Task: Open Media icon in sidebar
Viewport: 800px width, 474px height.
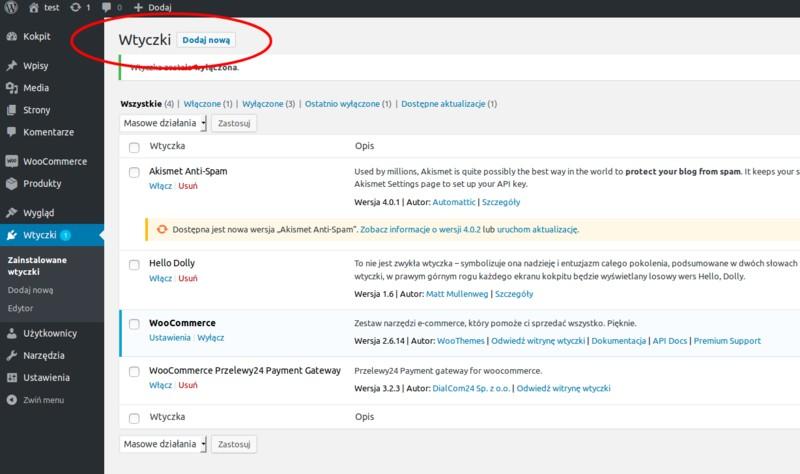Action: (x=12, y=88)
